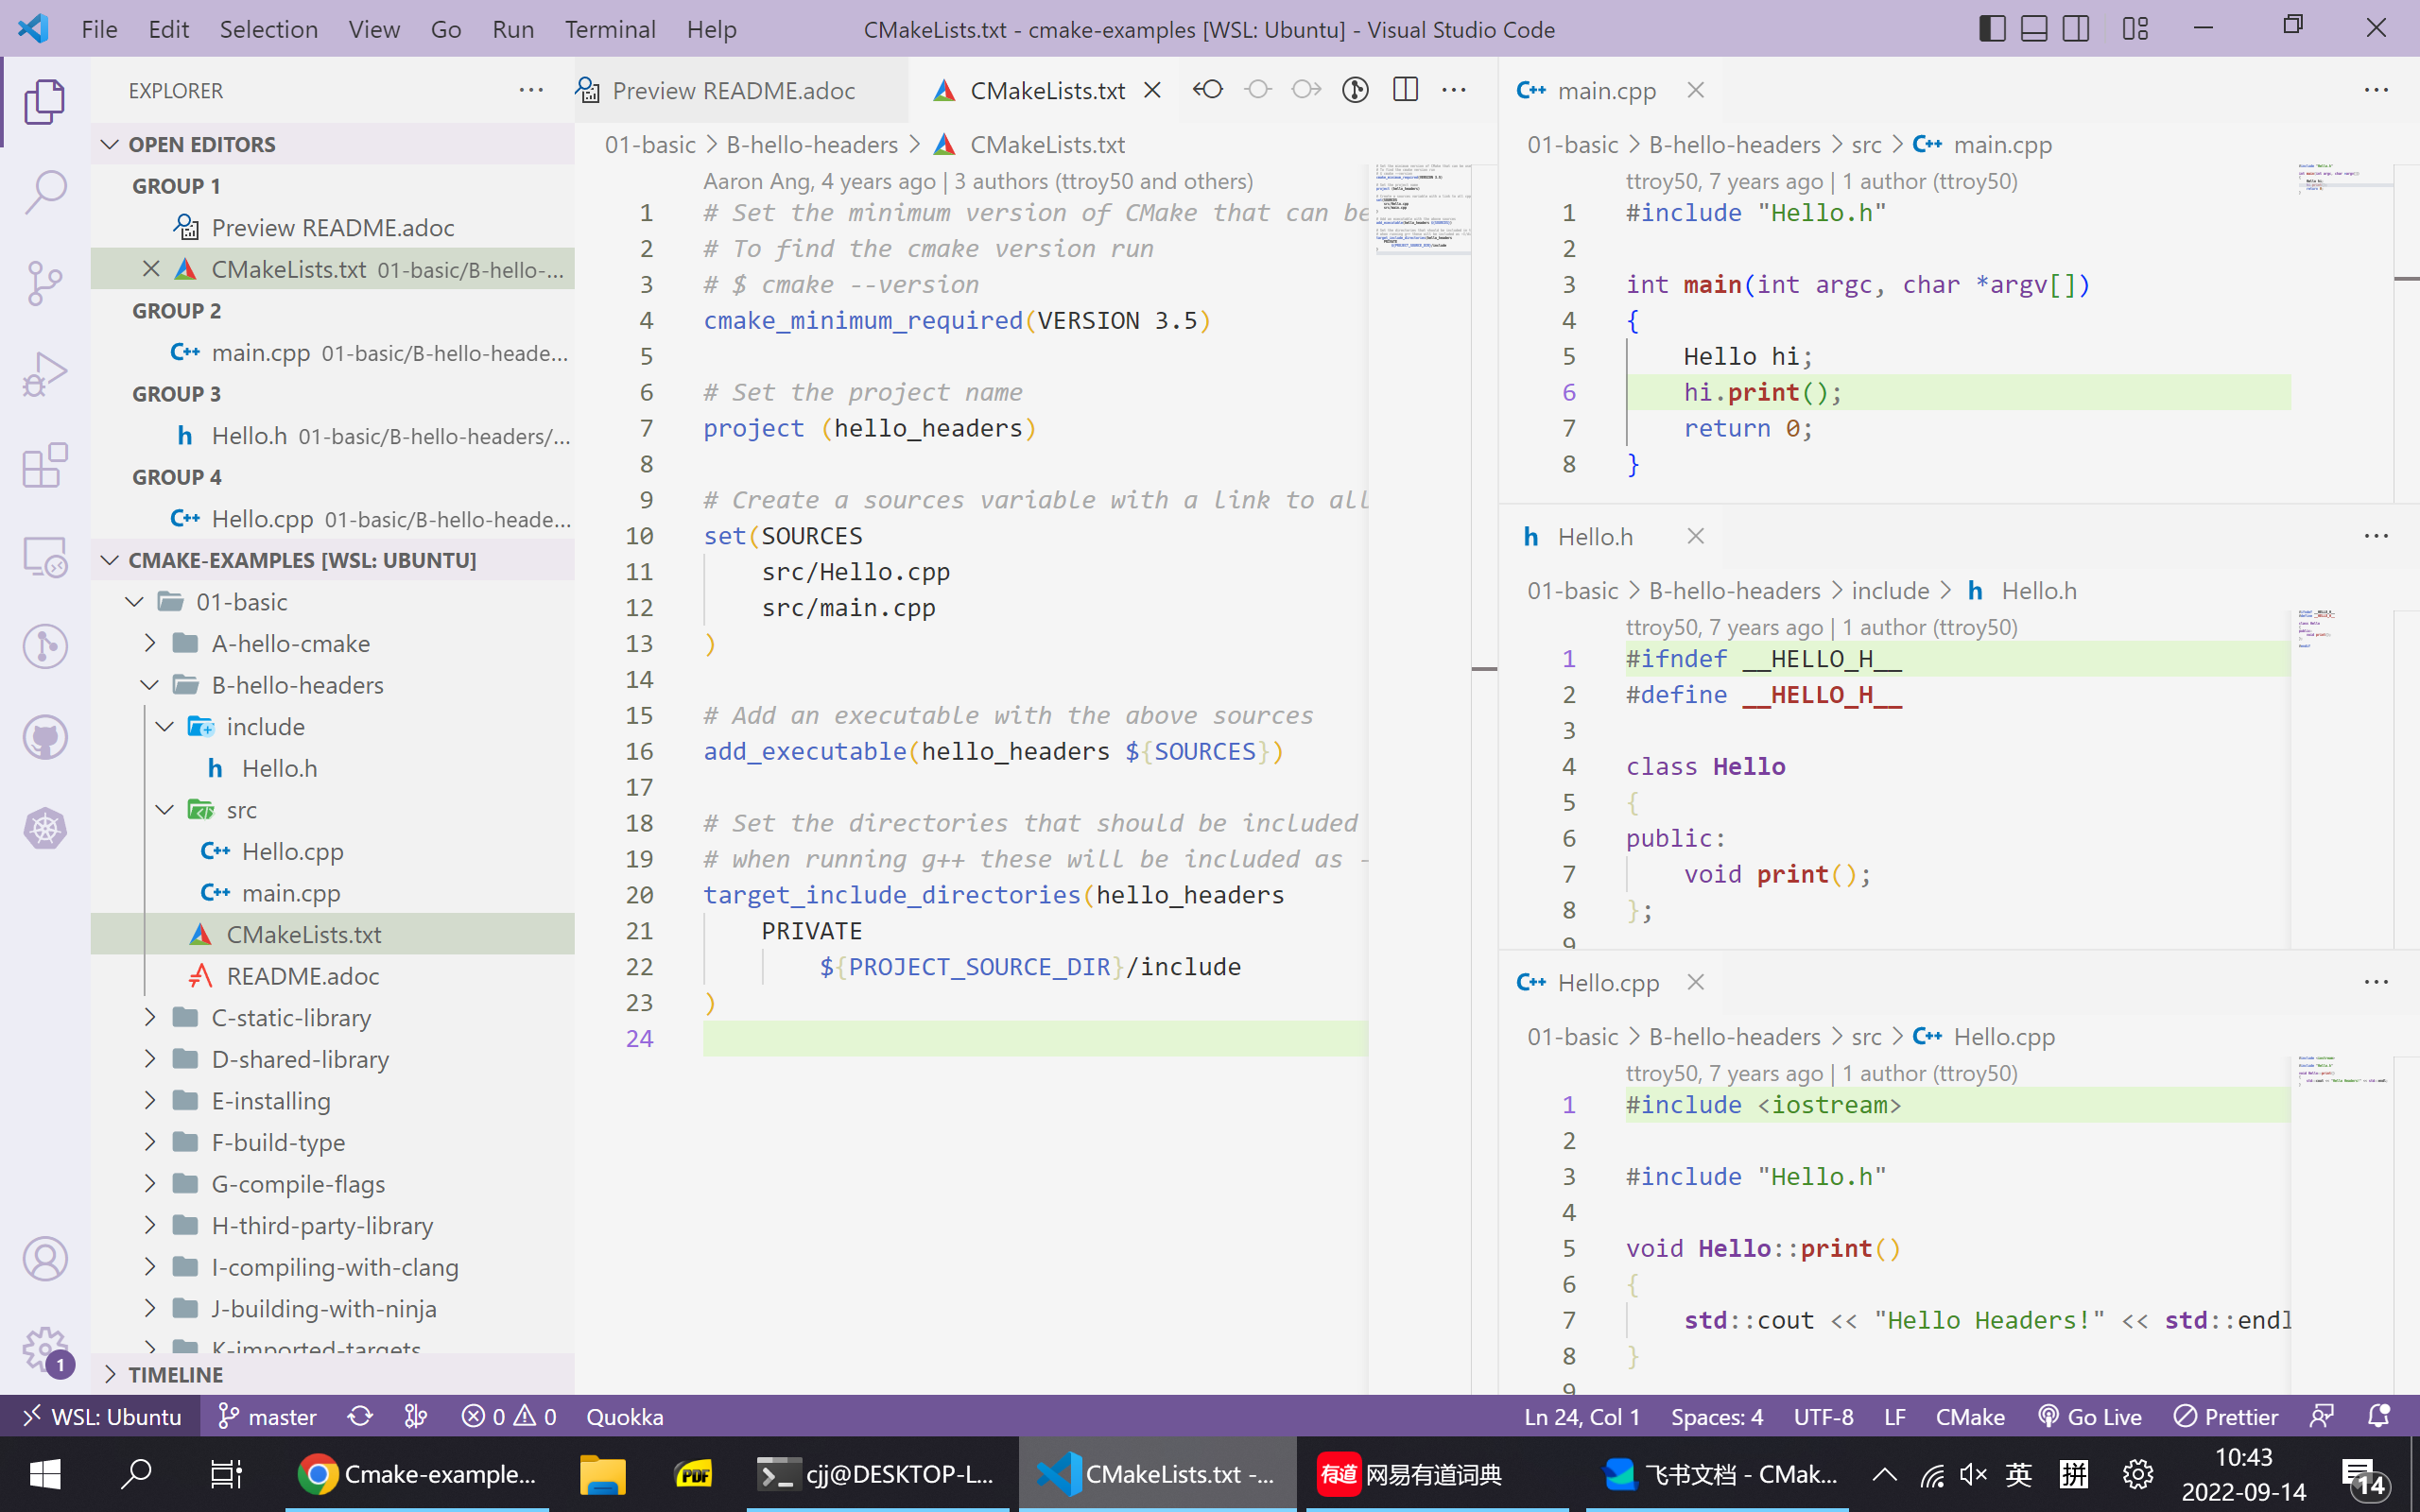Open the Terminal menu
This screenshot has width=2420, height=1512.
click(x=610, y=29)
